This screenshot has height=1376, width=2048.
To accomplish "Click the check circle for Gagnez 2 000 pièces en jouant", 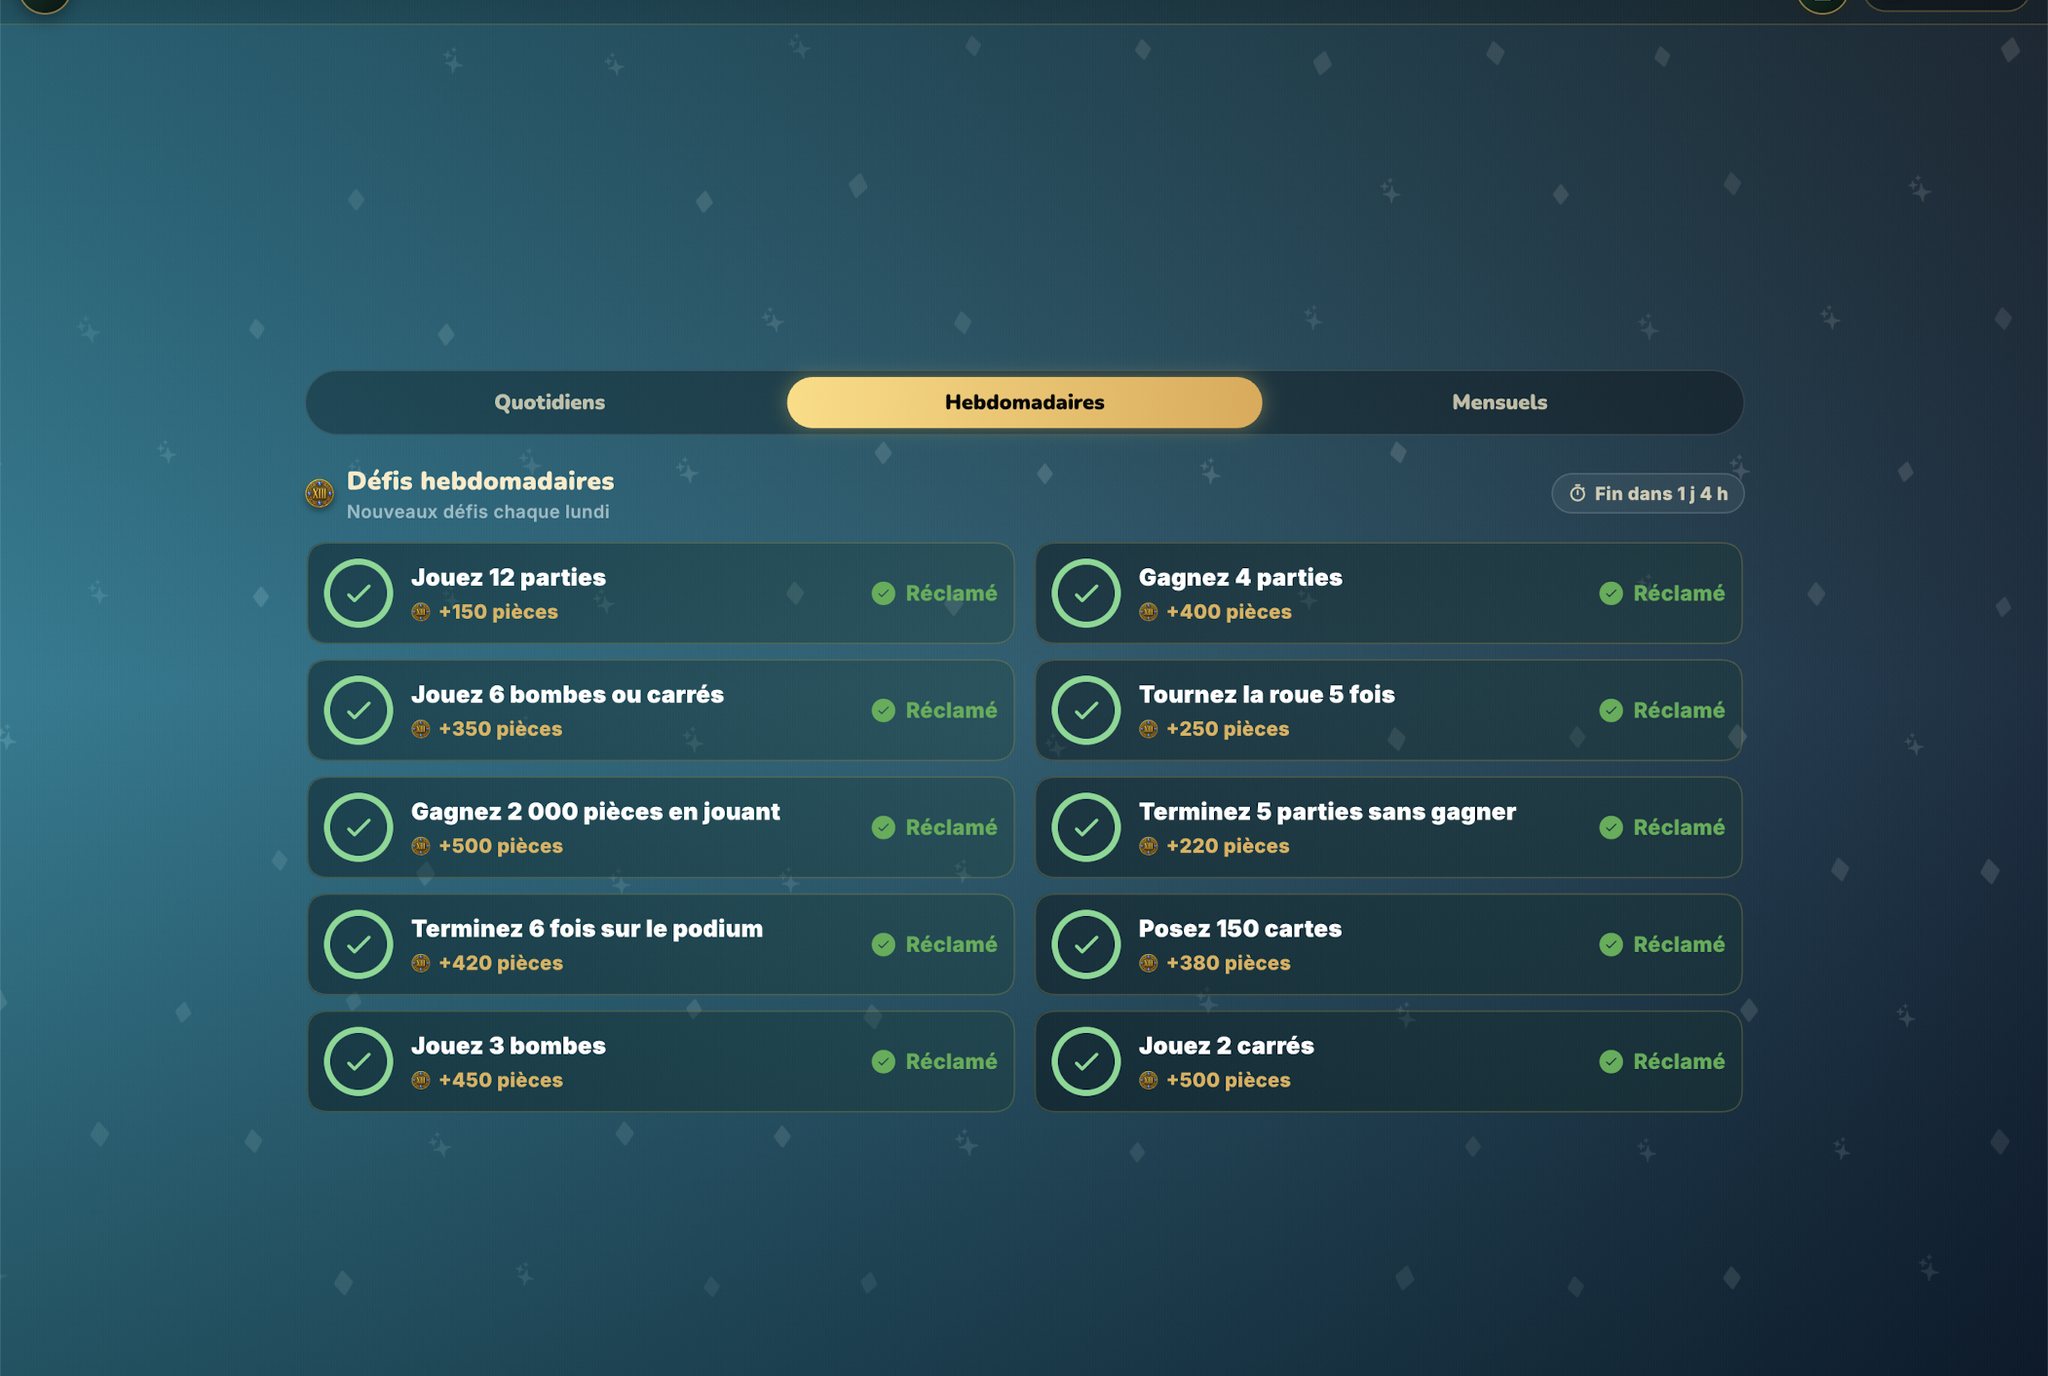I will (x=358, y=827).
